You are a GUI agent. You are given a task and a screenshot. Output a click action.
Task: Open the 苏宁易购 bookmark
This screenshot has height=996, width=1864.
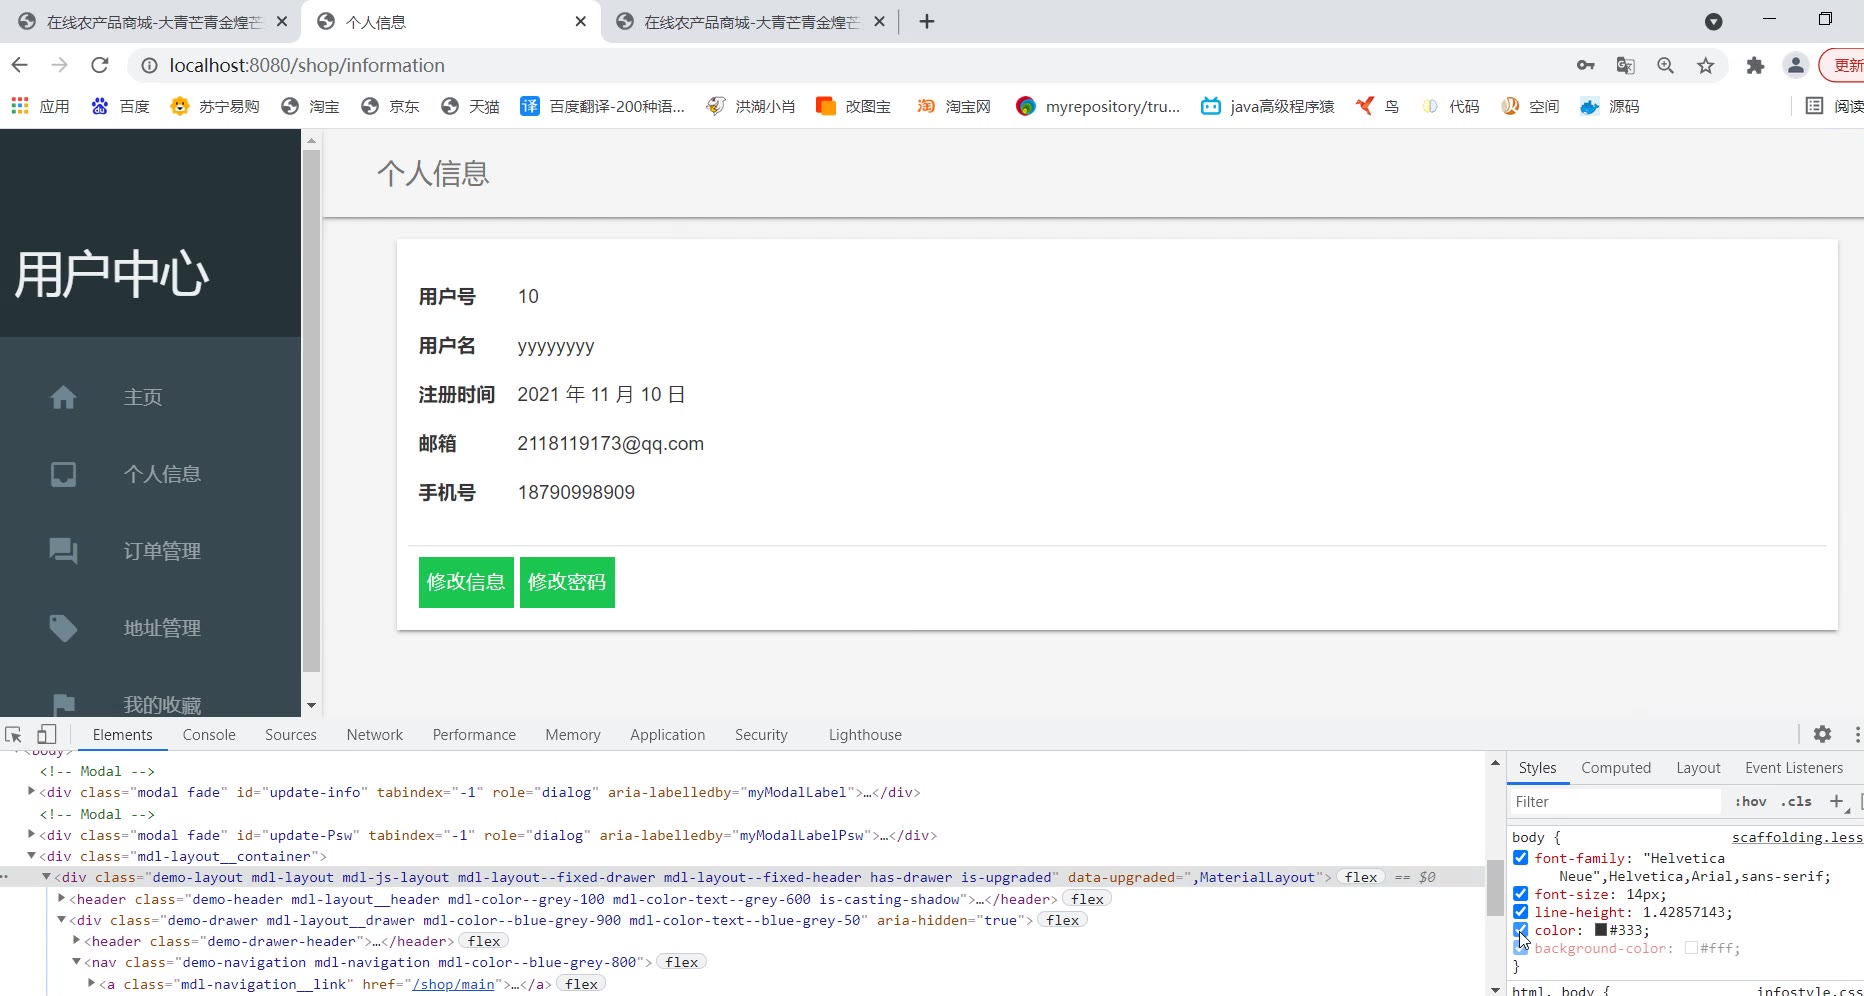coord(215,106)
